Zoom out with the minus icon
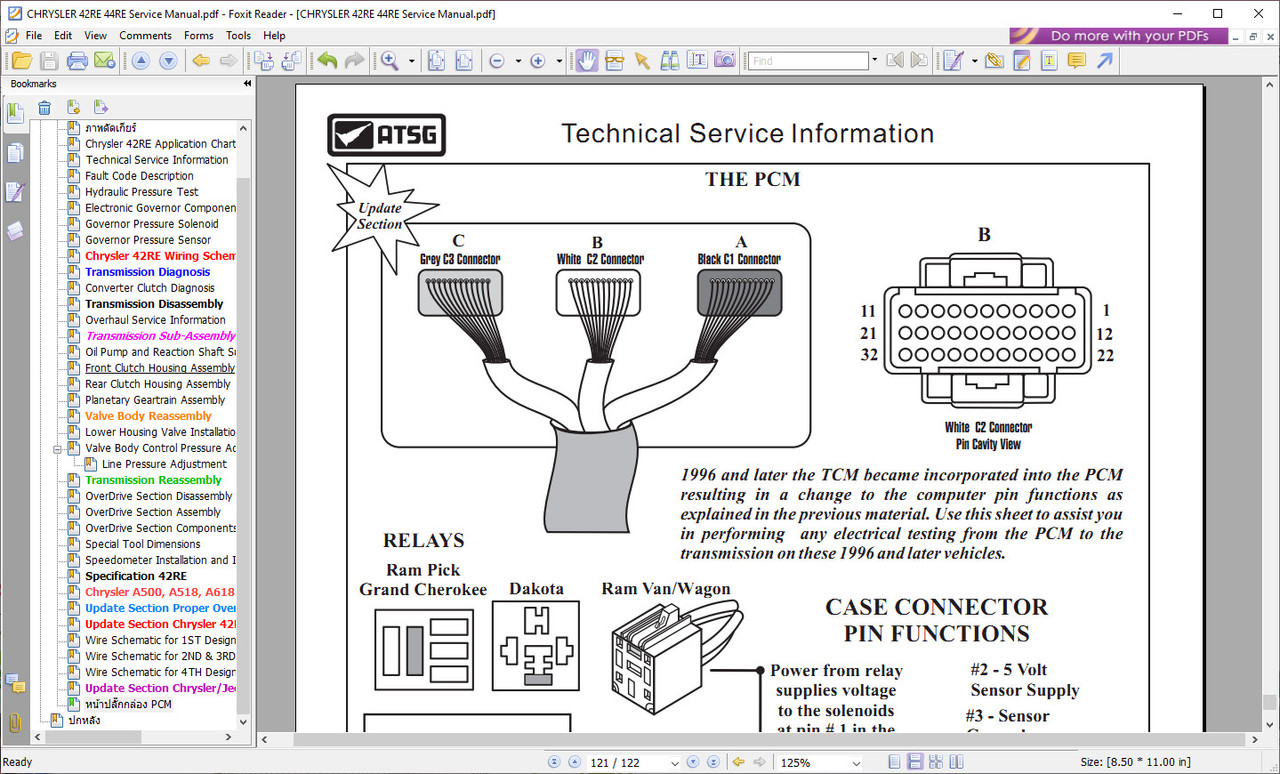This screenshot has height=774, width=1280. (x=497, y=61)
